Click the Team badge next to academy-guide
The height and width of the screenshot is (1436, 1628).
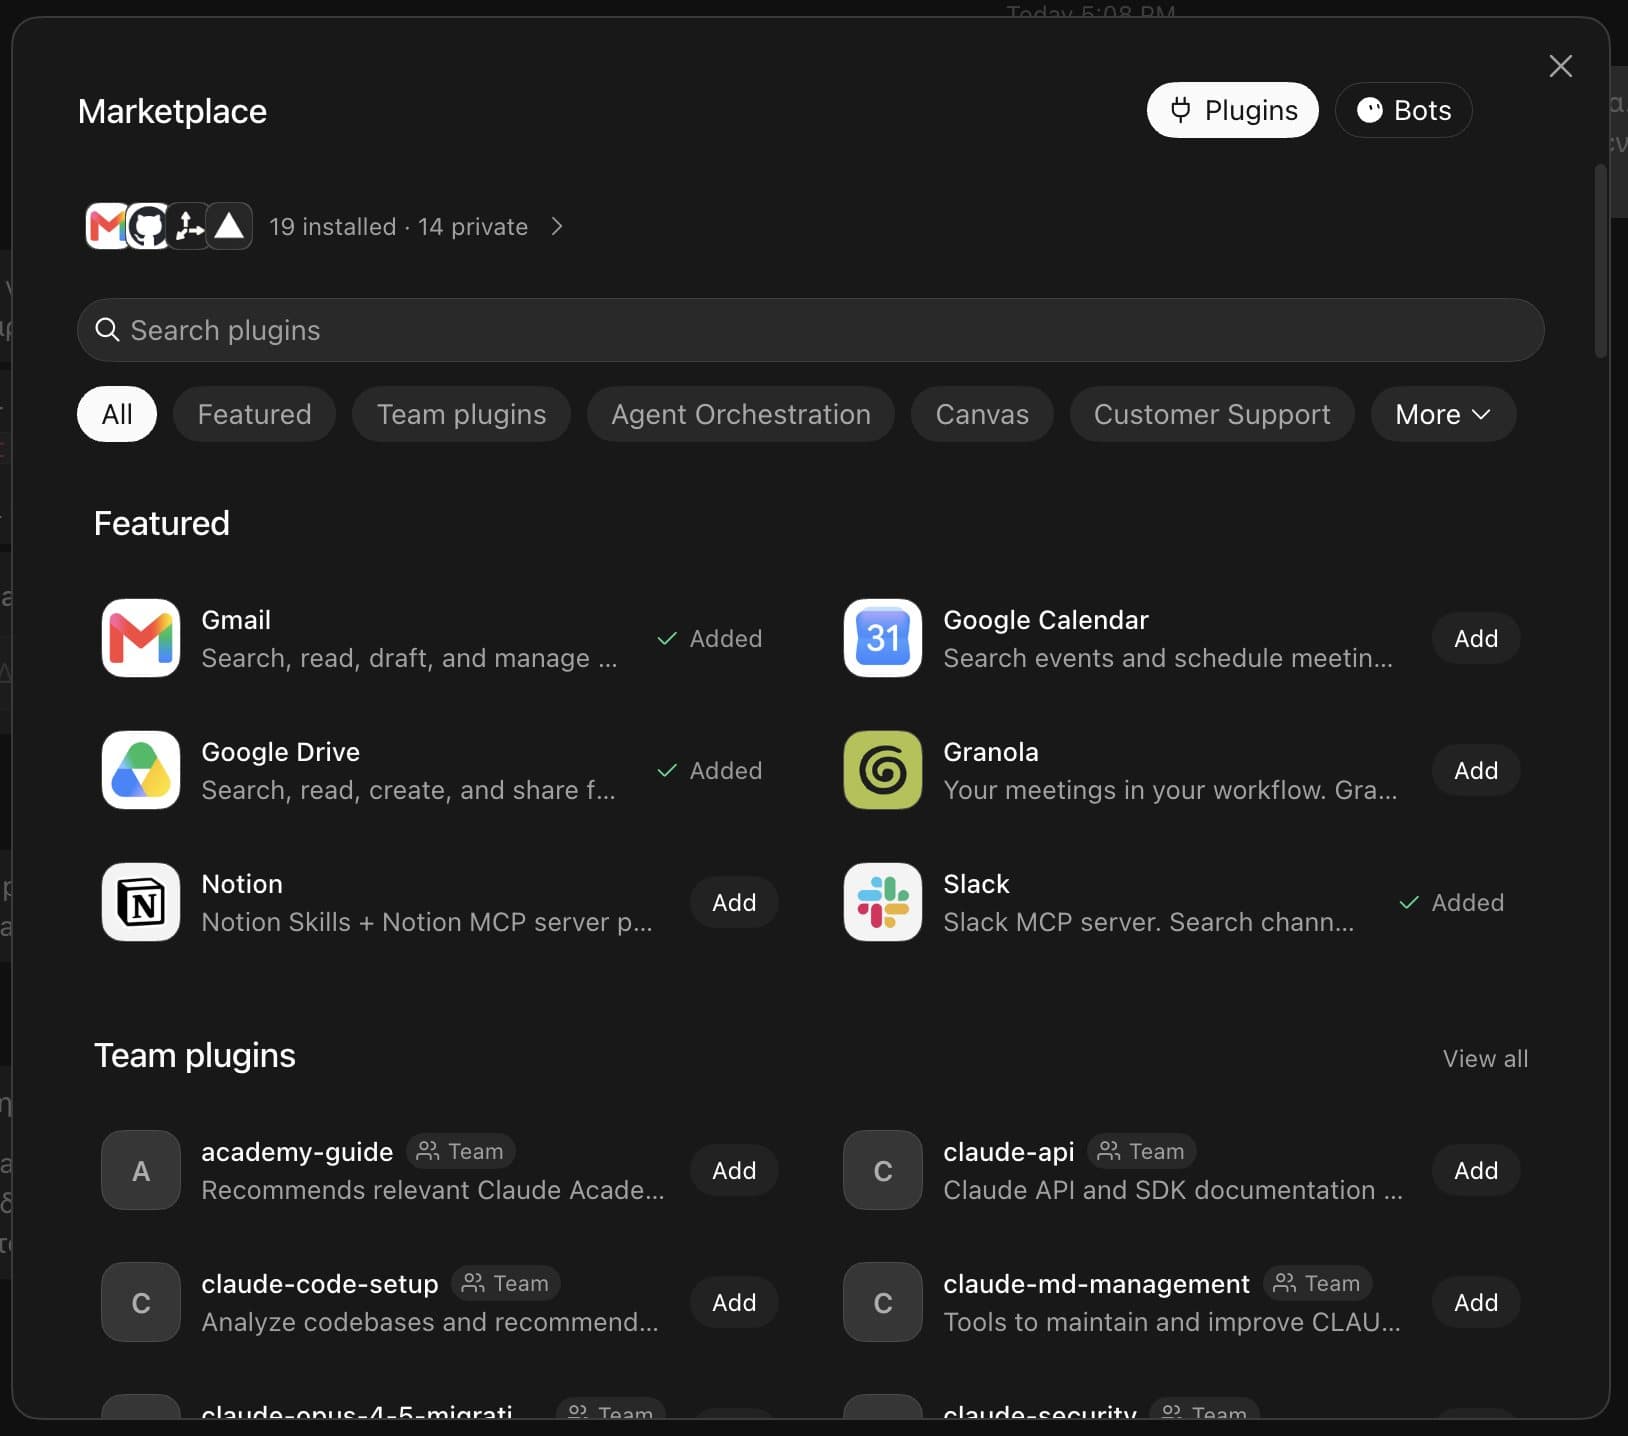pyautogui.click(x=460, y=1151)
